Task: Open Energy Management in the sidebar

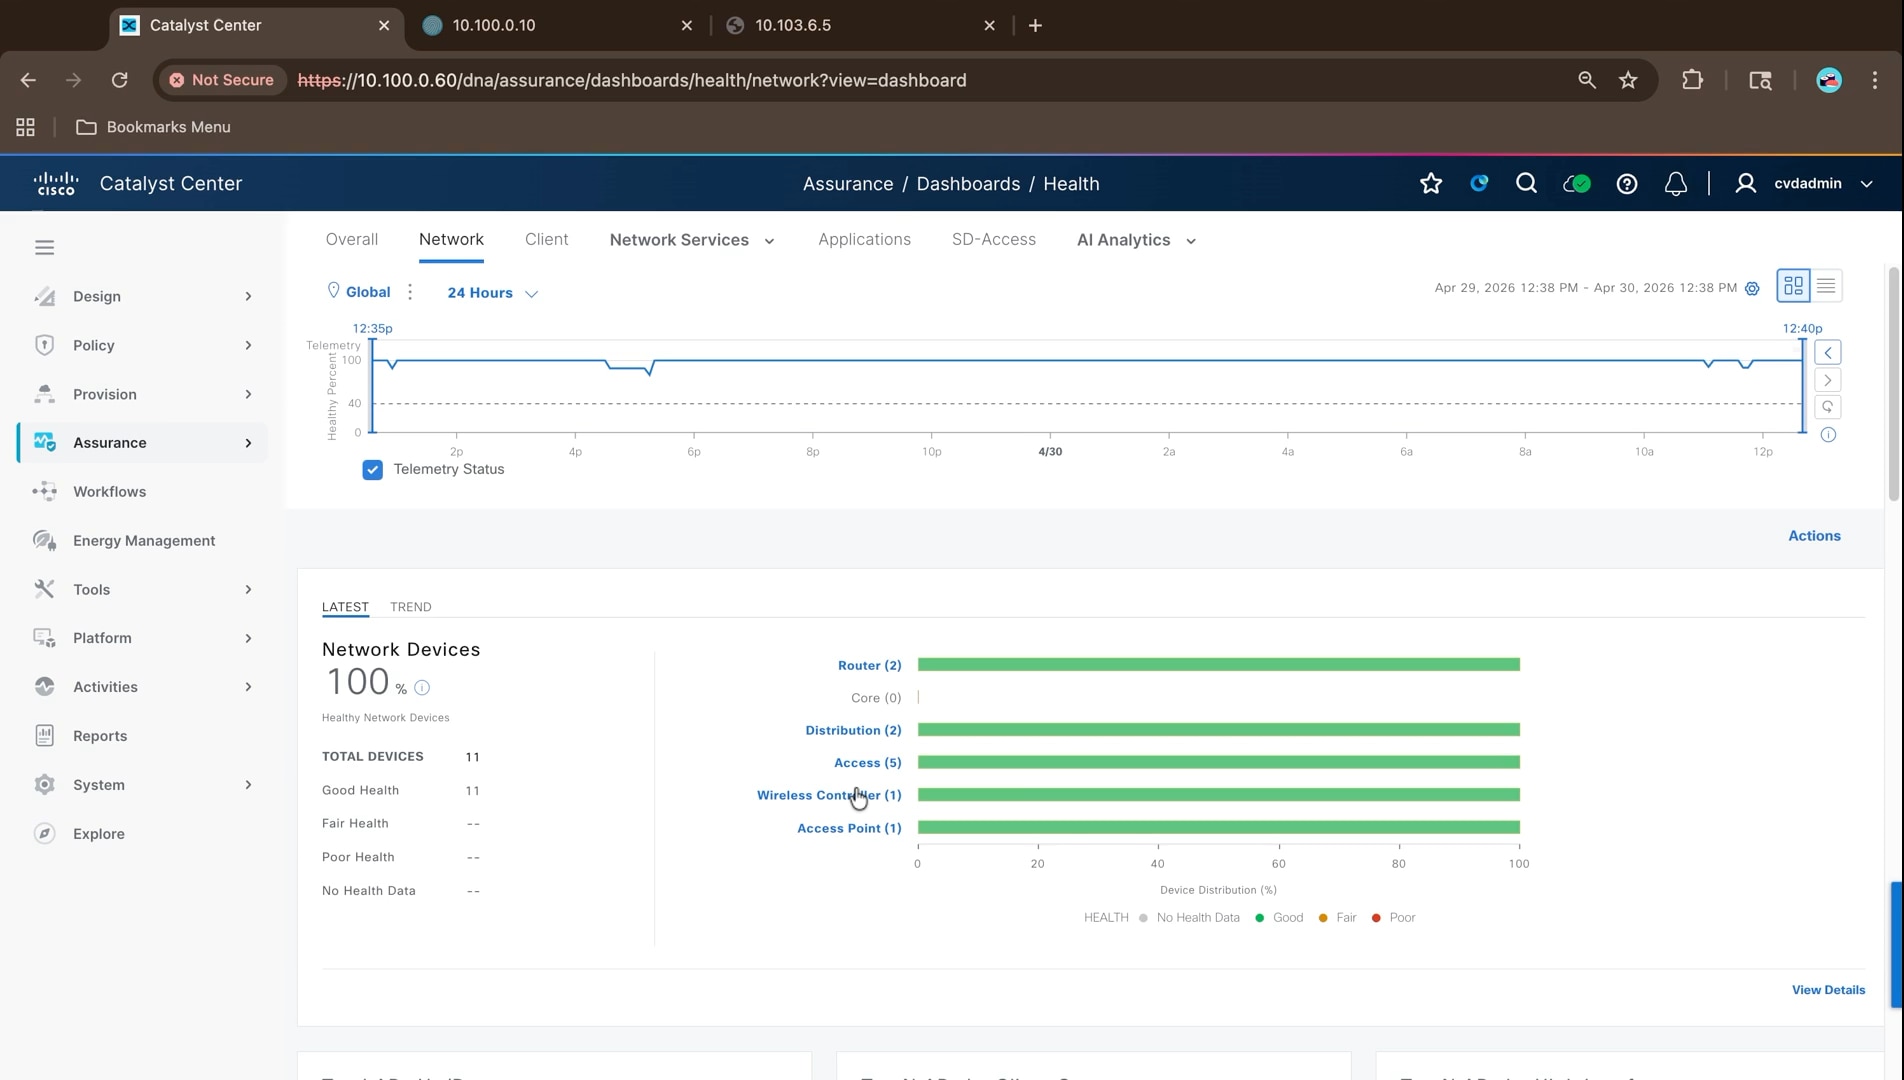Action: 142,541
